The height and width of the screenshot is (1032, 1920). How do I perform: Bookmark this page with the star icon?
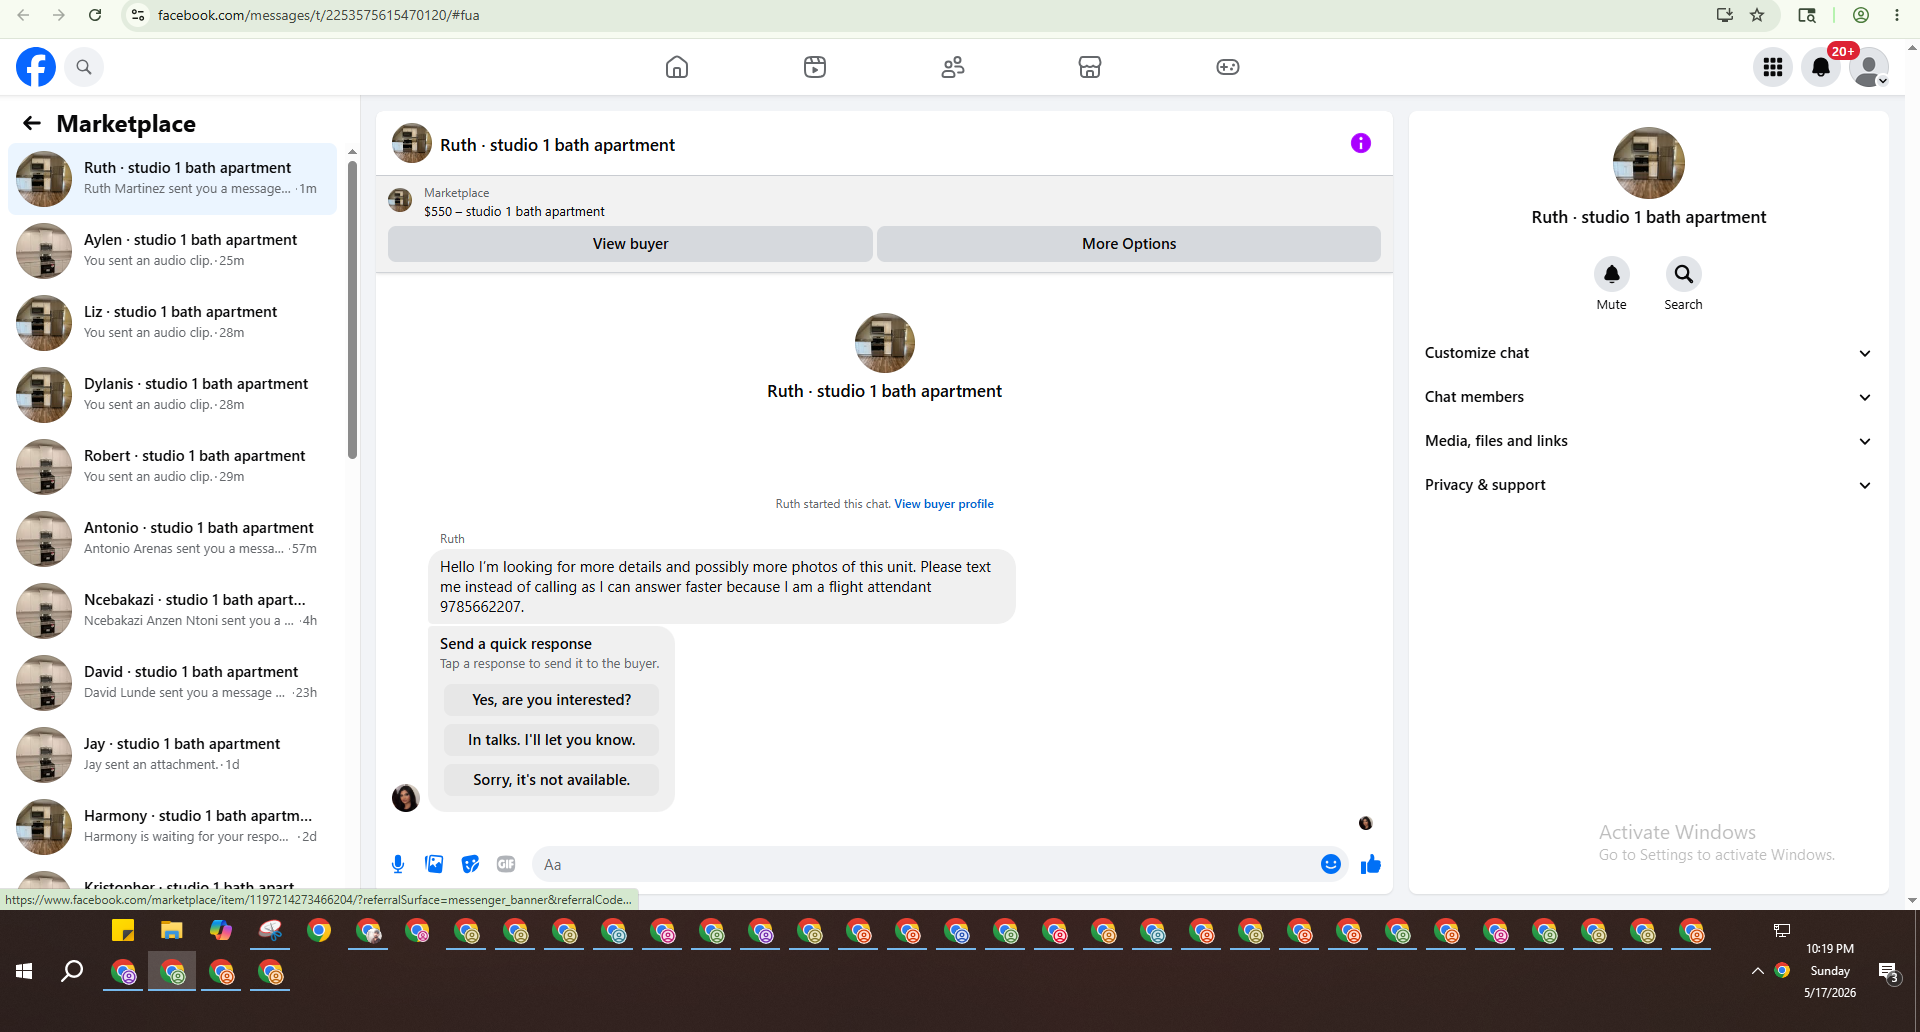pos(1757,15)
